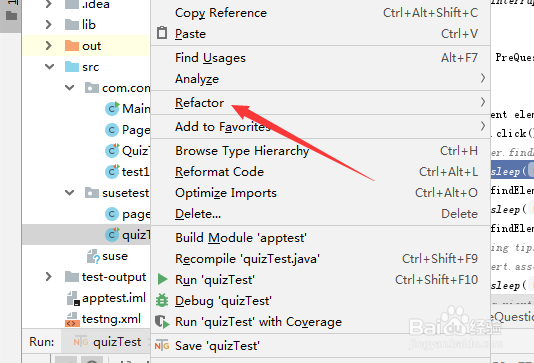Select the orange out folder icon

tap(72, 46)
